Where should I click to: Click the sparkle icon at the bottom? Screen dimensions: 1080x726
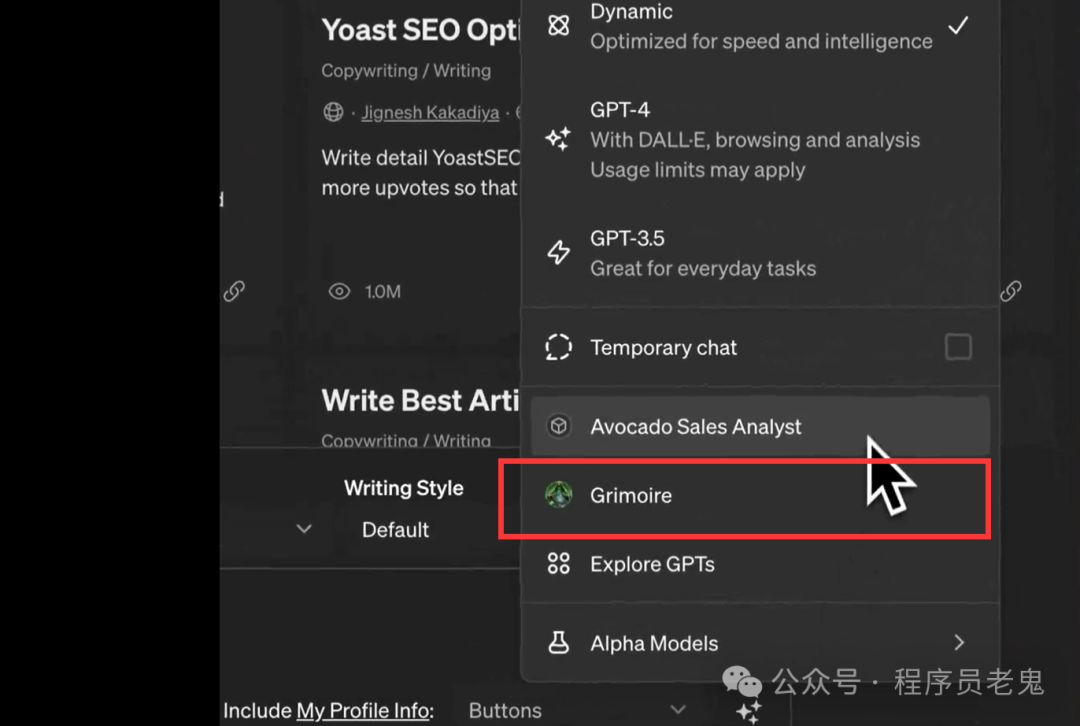[x=749, y=712]
